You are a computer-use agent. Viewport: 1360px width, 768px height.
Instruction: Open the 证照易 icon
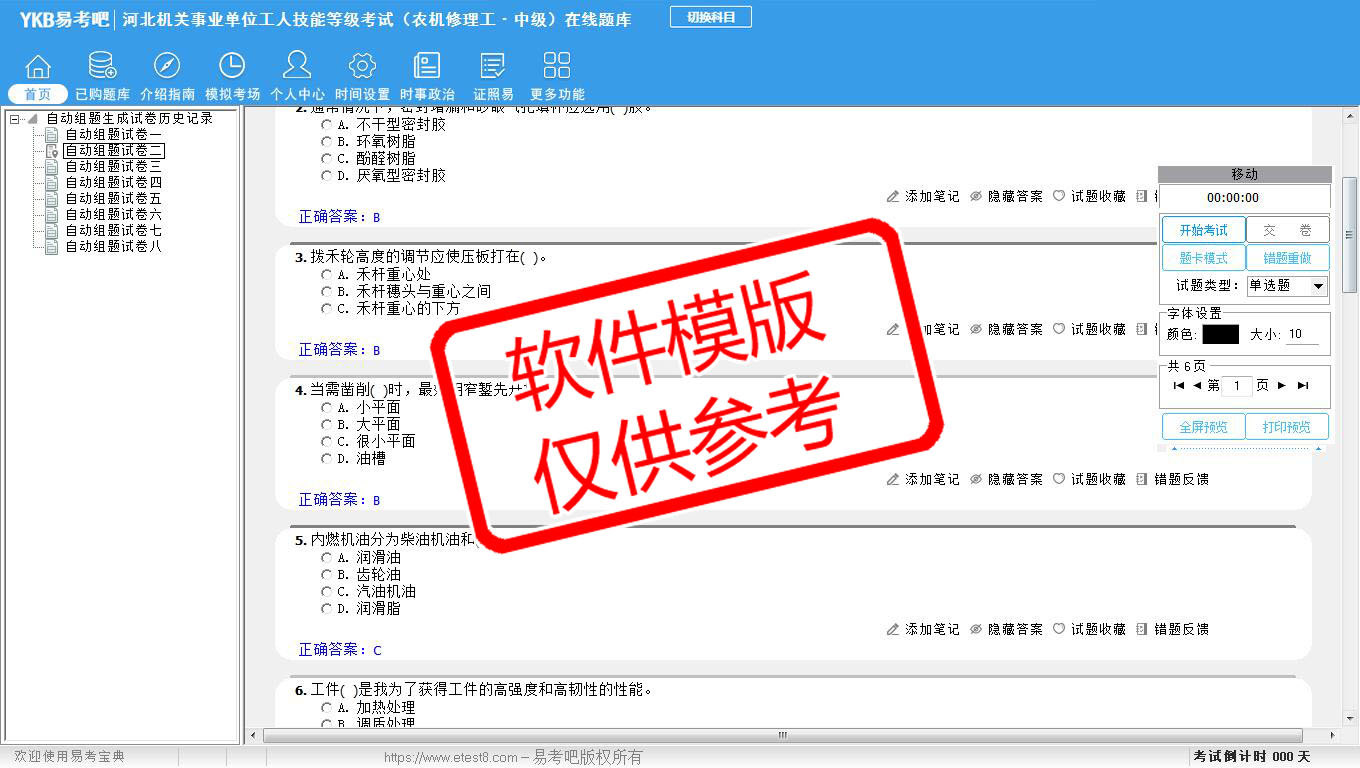[492, 67]
